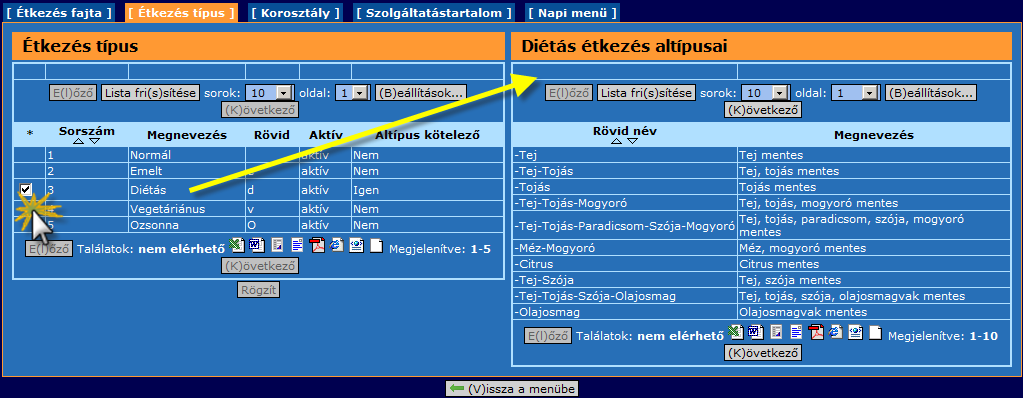
Task: Click the Olajosmagvak mentes cell
Action: pos(874,312)
